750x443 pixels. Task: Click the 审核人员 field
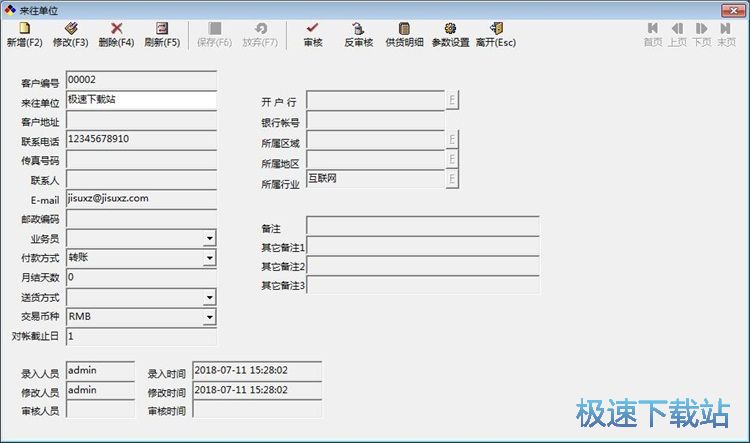[x=100, y=410]
